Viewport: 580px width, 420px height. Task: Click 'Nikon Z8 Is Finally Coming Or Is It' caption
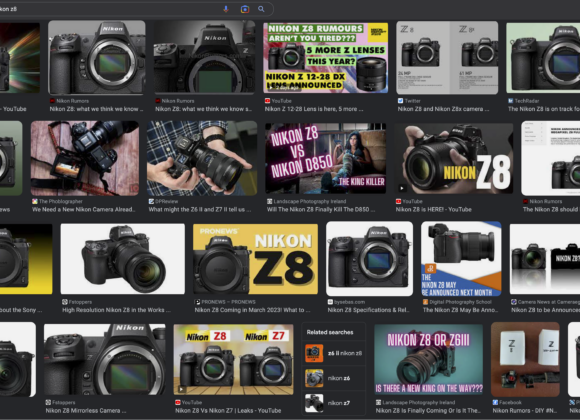428,411
